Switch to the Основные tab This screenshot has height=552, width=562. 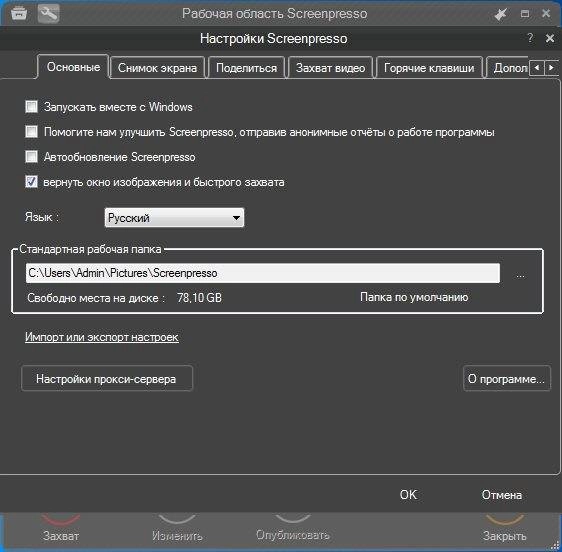click(x=73, y=67)
